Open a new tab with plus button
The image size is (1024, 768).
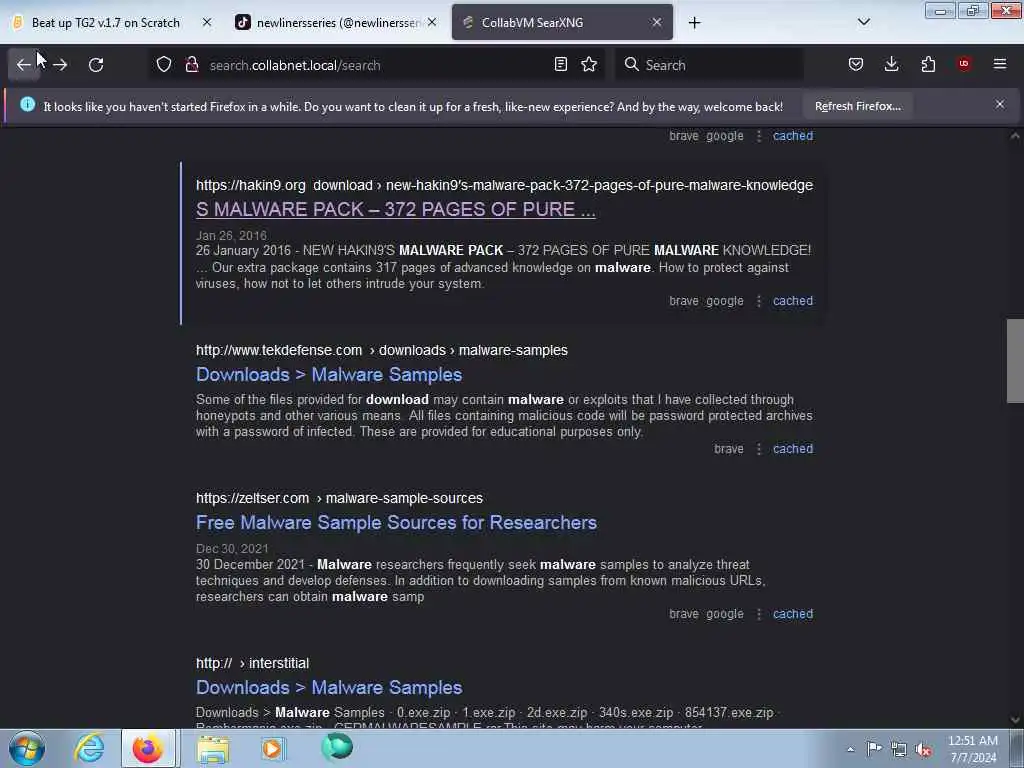pyautogui.click(x=694, y=23)
